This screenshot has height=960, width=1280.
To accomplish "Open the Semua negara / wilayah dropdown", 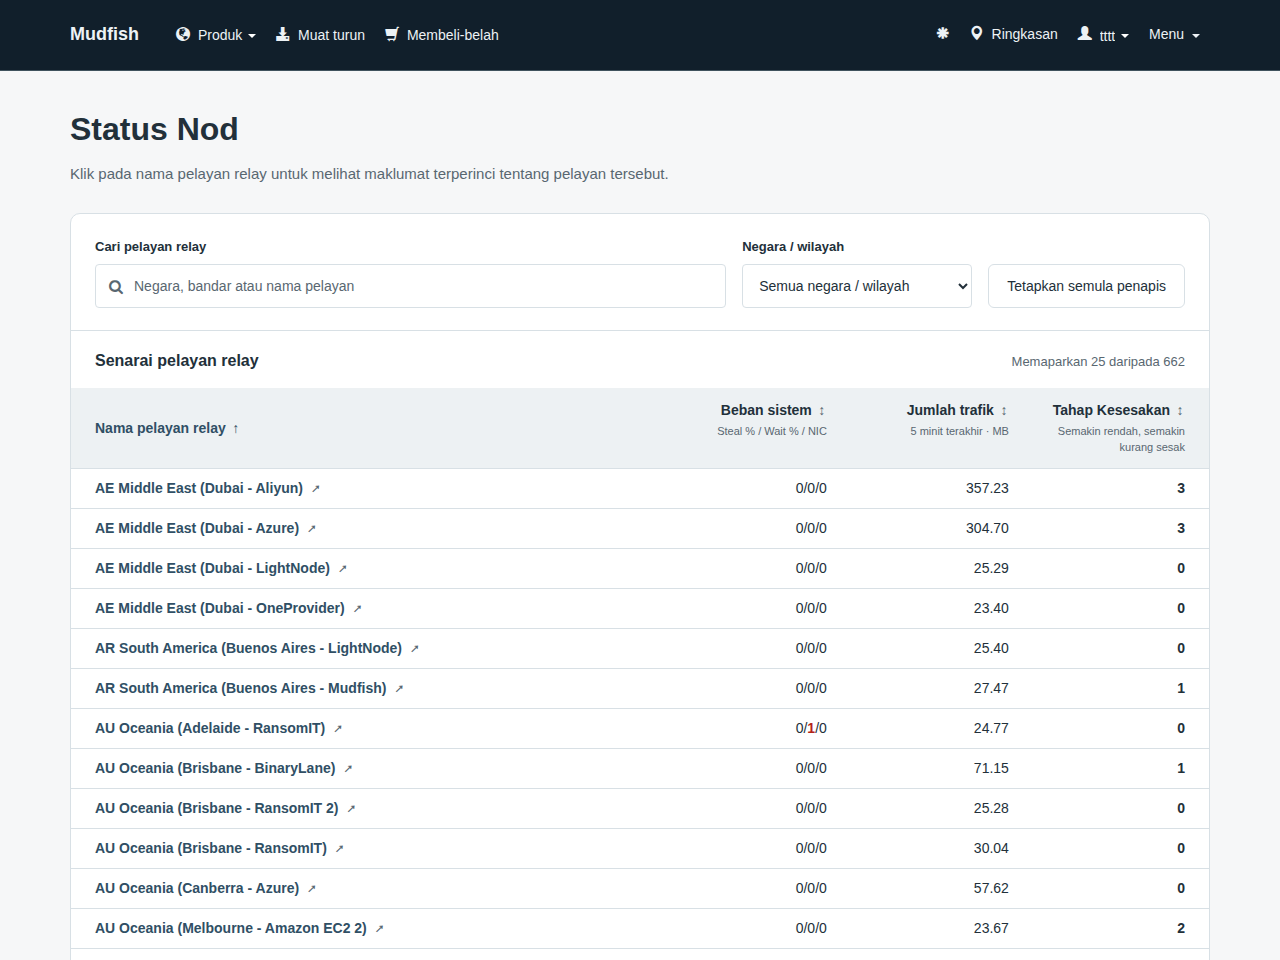I will click(x=857, y=286).
